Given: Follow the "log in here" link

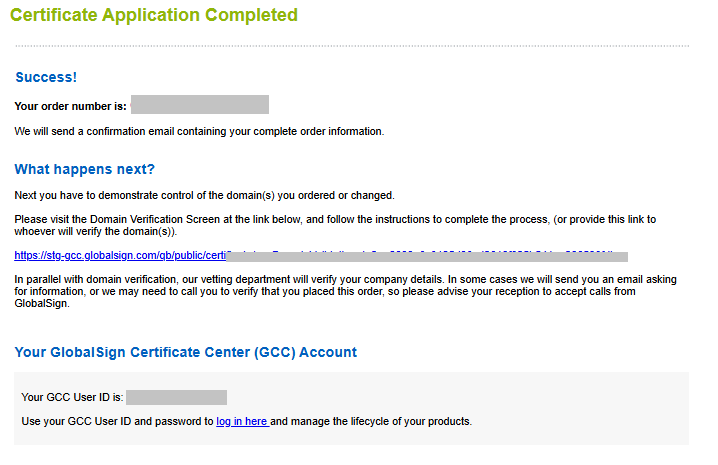Looking at the screenshot, I should click(242, 421).
